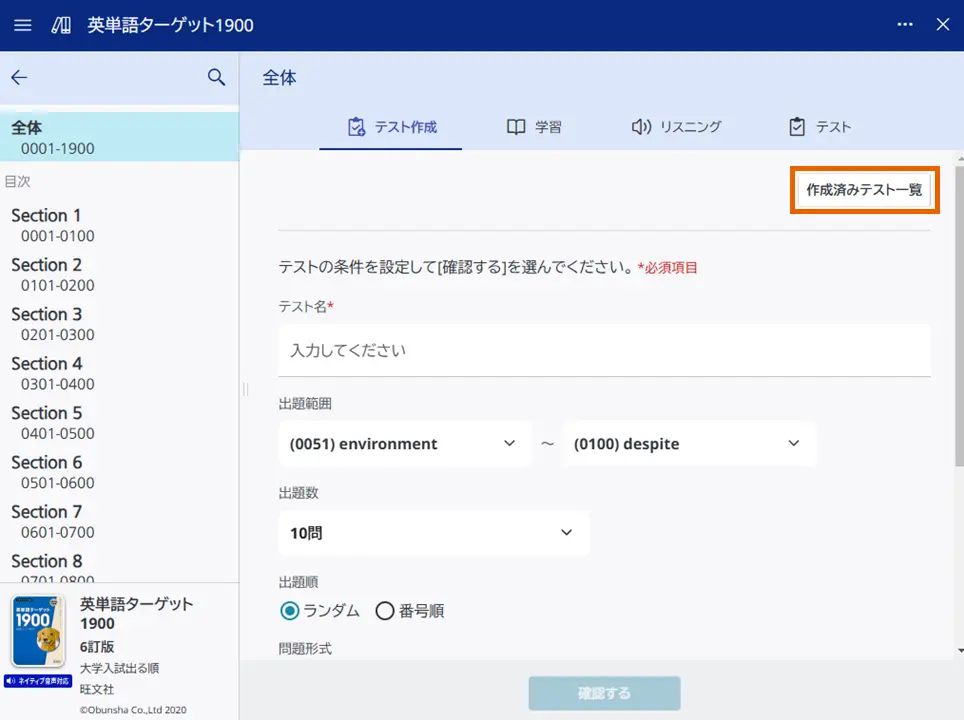Open the starting range dropdown showing (0051) environment
This screenshot has width=964, height=720.
405,443
